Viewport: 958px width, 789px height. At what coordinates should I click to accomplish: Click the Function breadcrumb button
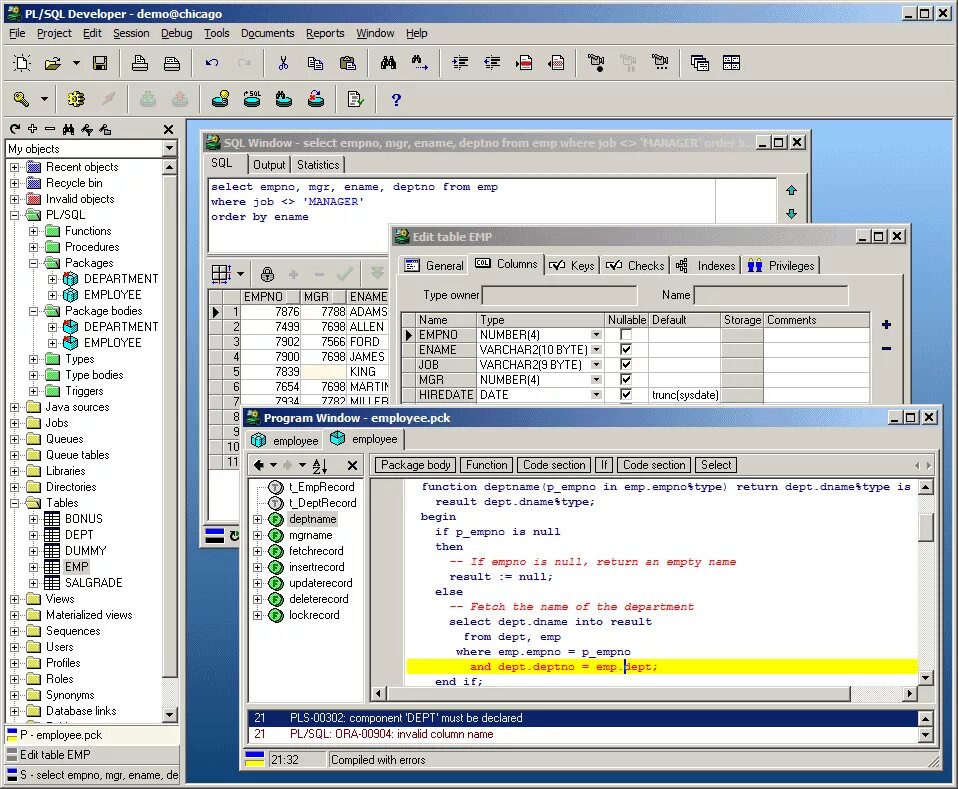pos(486,465)
